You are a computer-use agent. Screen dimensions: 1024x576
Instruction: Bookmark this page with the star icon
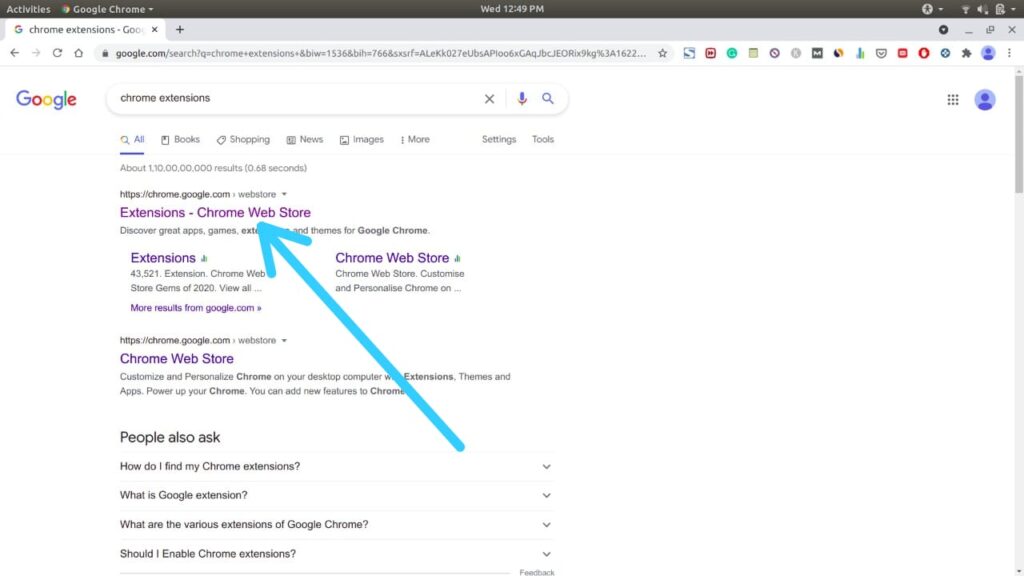coord(662,54)
